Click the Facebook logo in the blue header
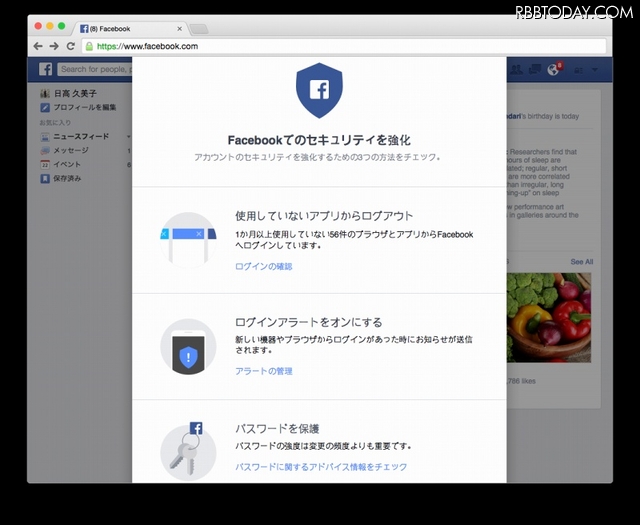Screen dimensions: 640x525 [x=45, y=69]
